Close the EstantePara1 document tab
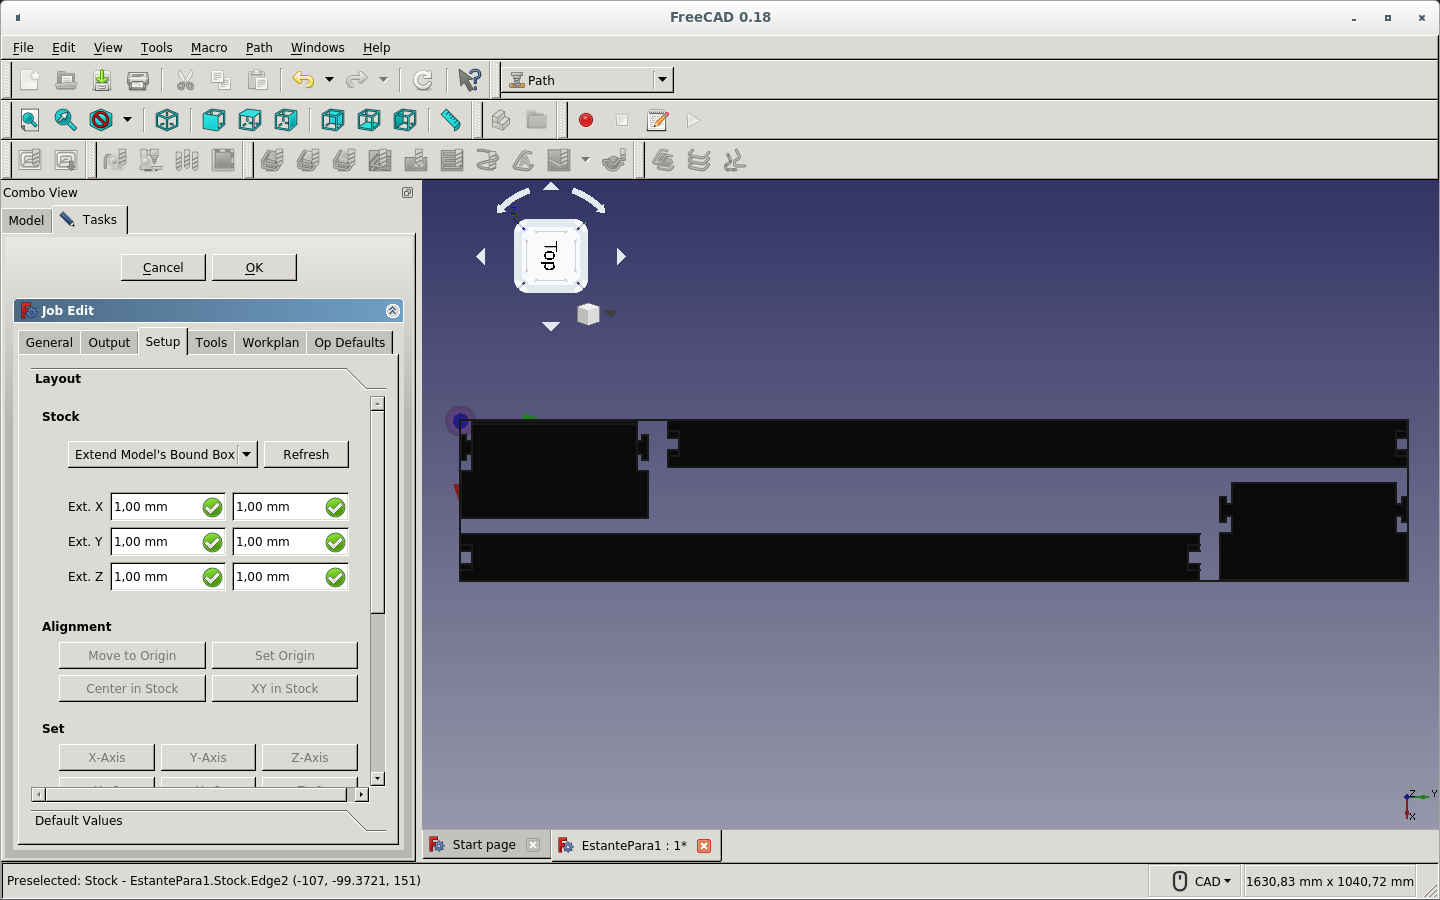Screen dimensions: 1440x900 704,846
